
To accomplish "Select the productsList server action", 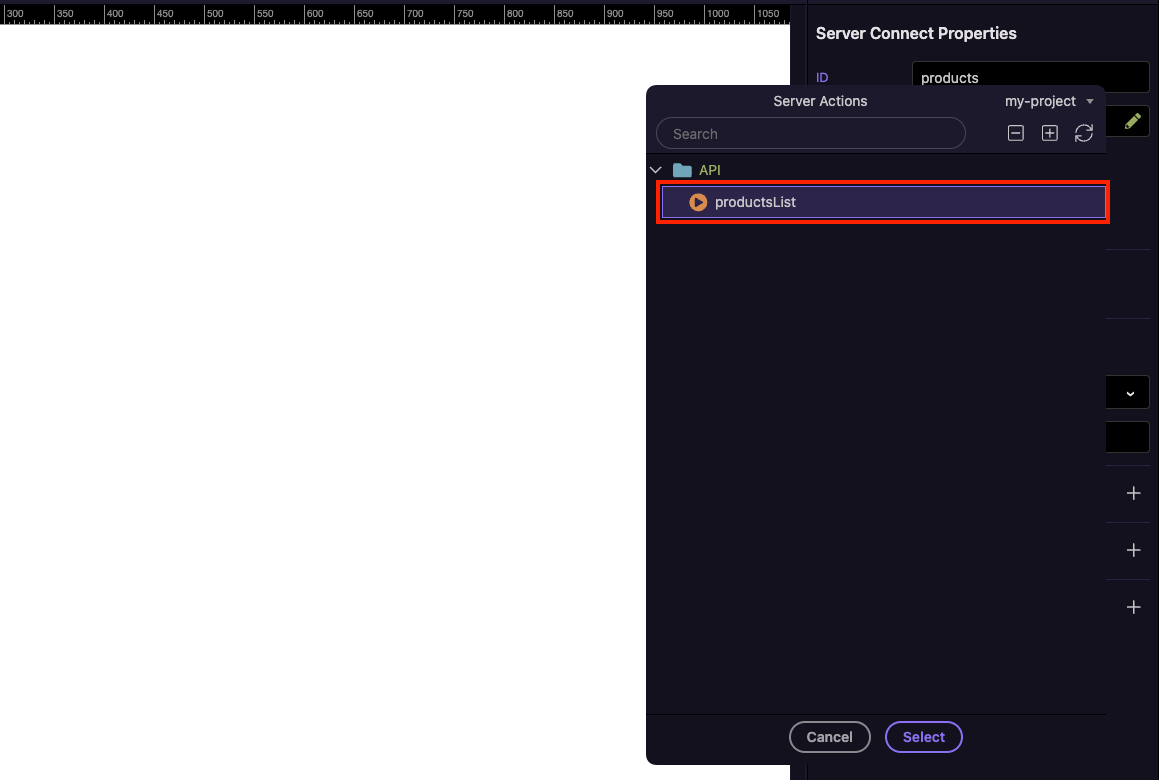I will tap(755, 202).
